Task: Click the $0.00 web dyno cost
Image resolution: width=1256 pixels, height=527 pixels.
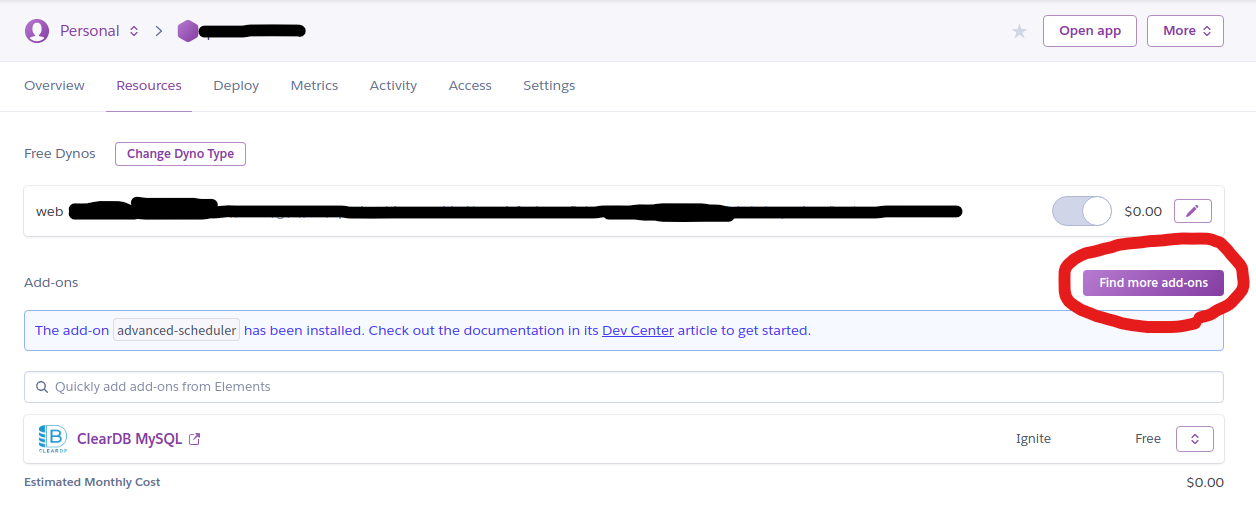Action: [x=1143, y=212]
